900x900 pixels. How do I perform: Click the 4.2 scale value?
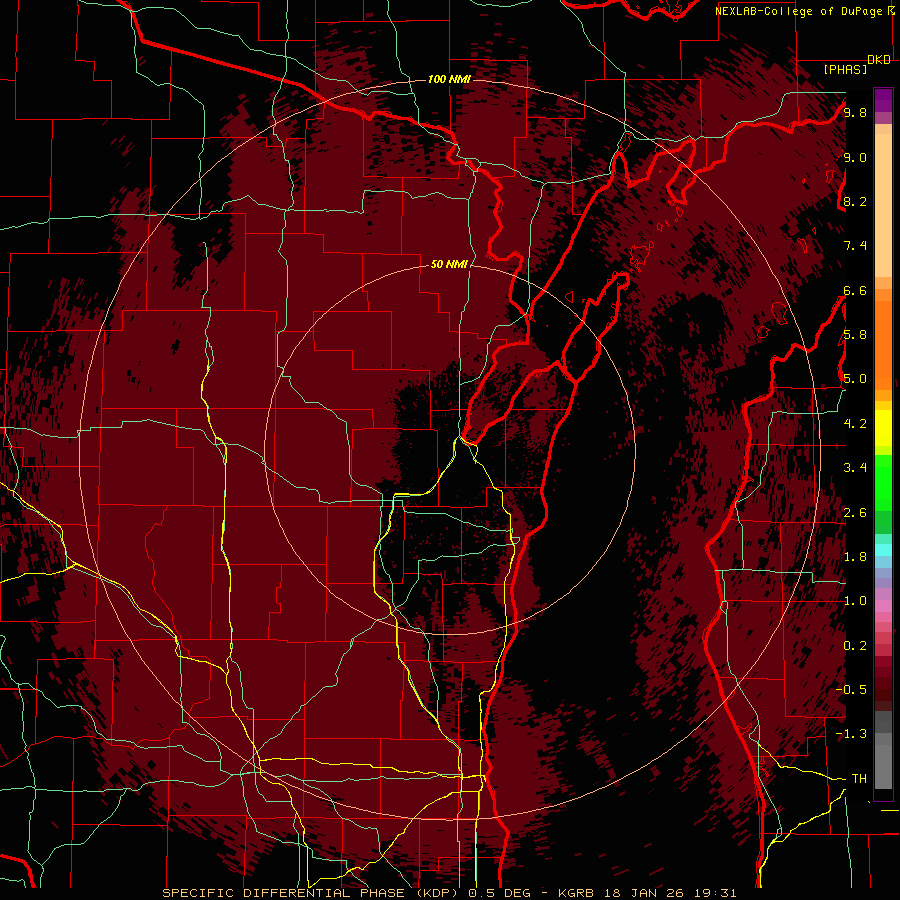(855, 424)
